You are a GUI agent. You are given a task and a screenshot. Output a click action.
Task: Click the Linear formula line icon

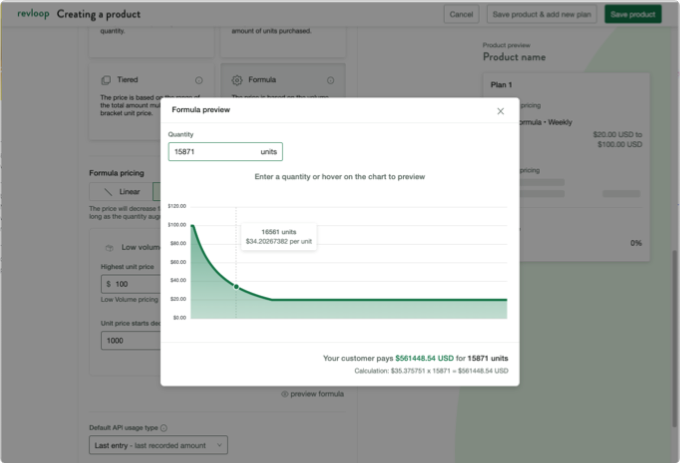click(107, 190)
